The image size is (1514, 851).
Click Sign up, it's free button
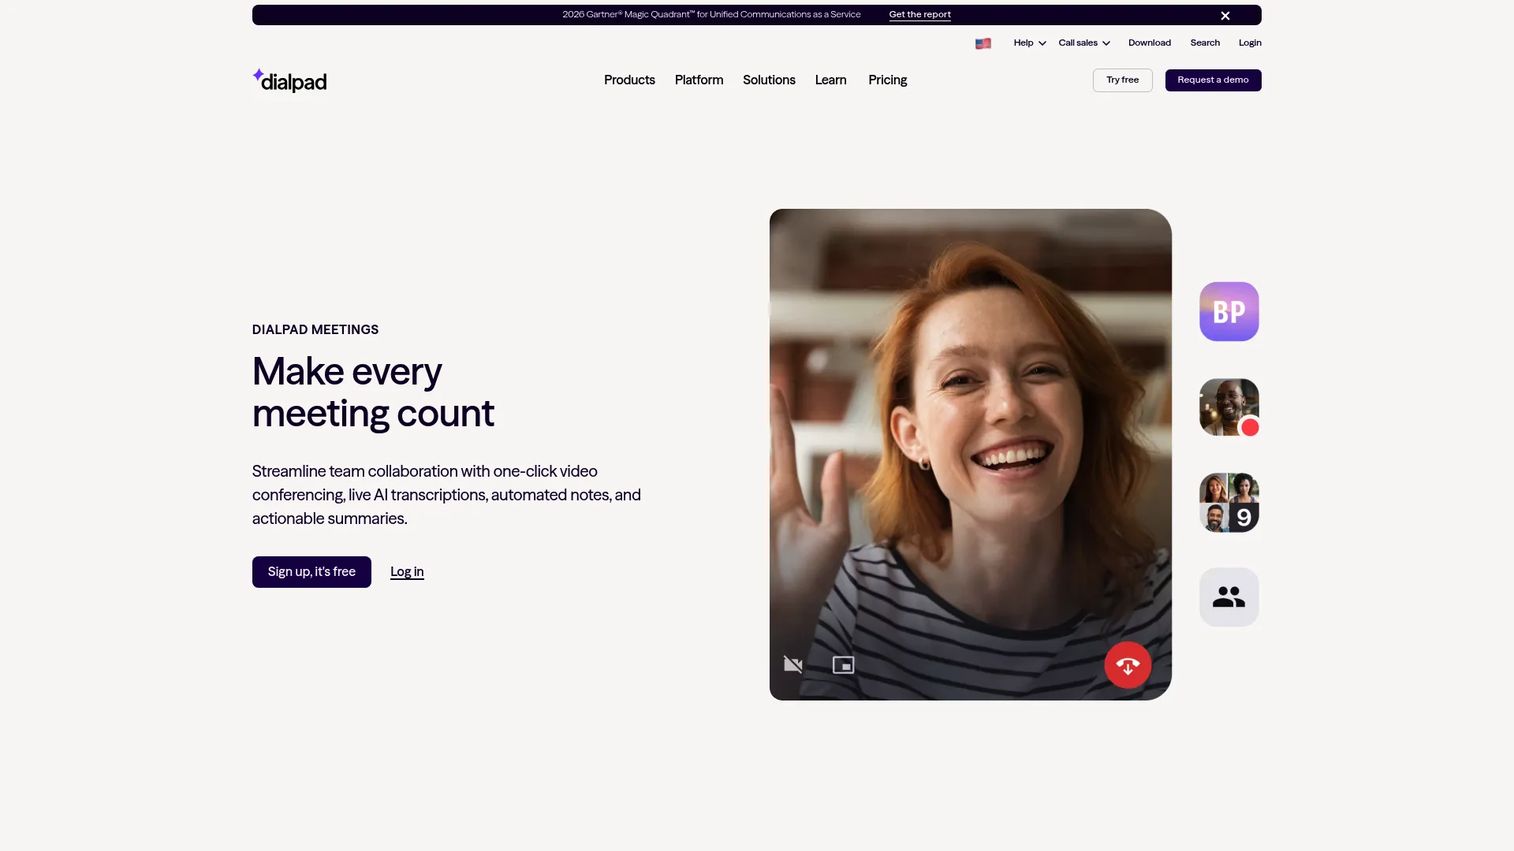[311, 572]
